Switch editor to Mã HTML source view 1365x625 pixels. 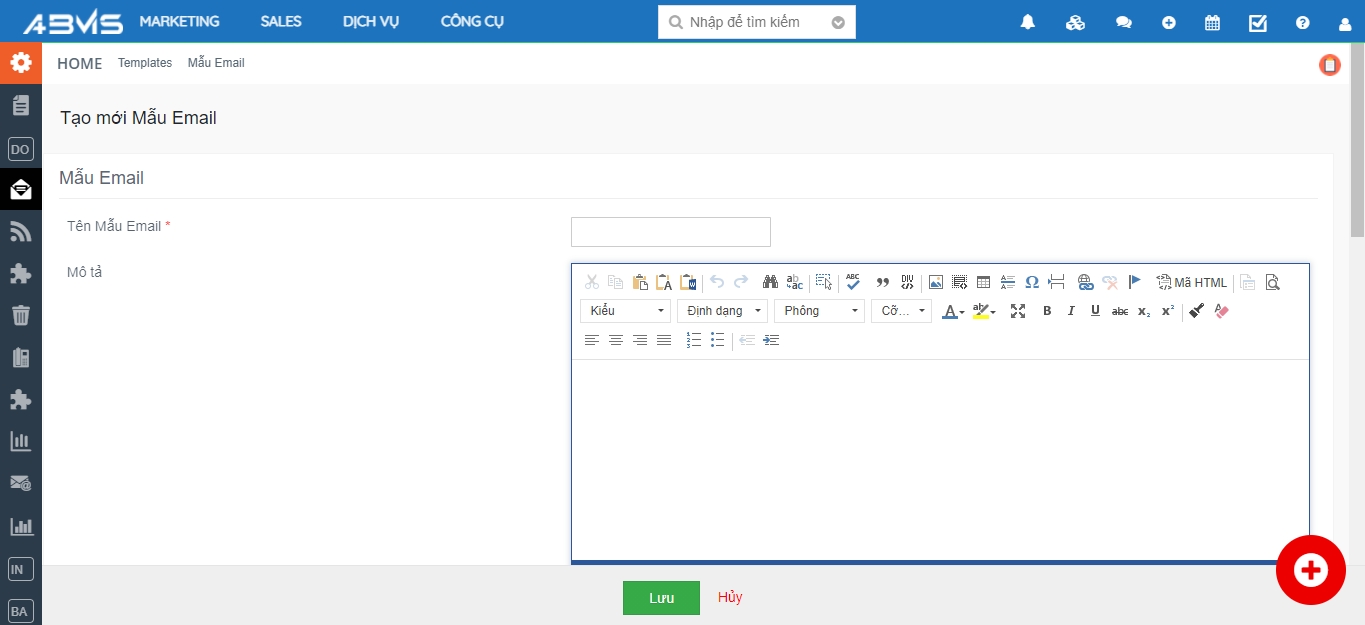pos(1191,282)
